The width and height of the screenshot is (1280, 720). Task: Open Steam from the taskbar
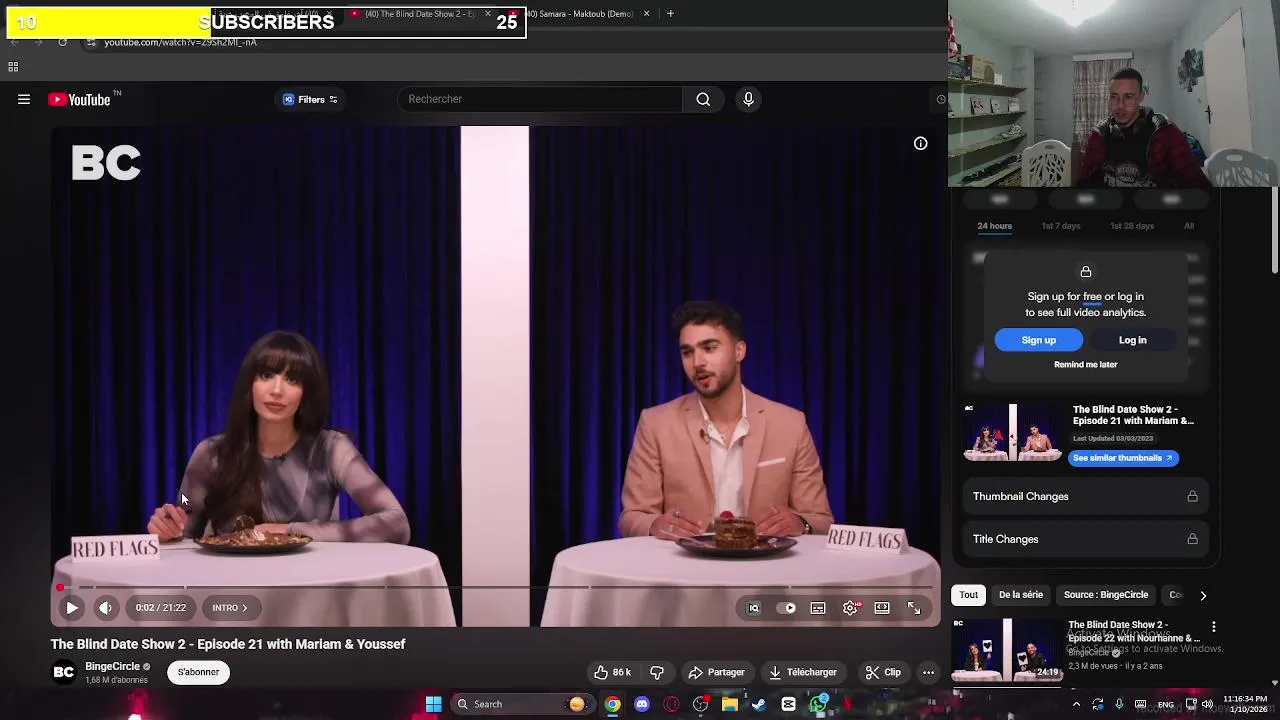[759, 704]
